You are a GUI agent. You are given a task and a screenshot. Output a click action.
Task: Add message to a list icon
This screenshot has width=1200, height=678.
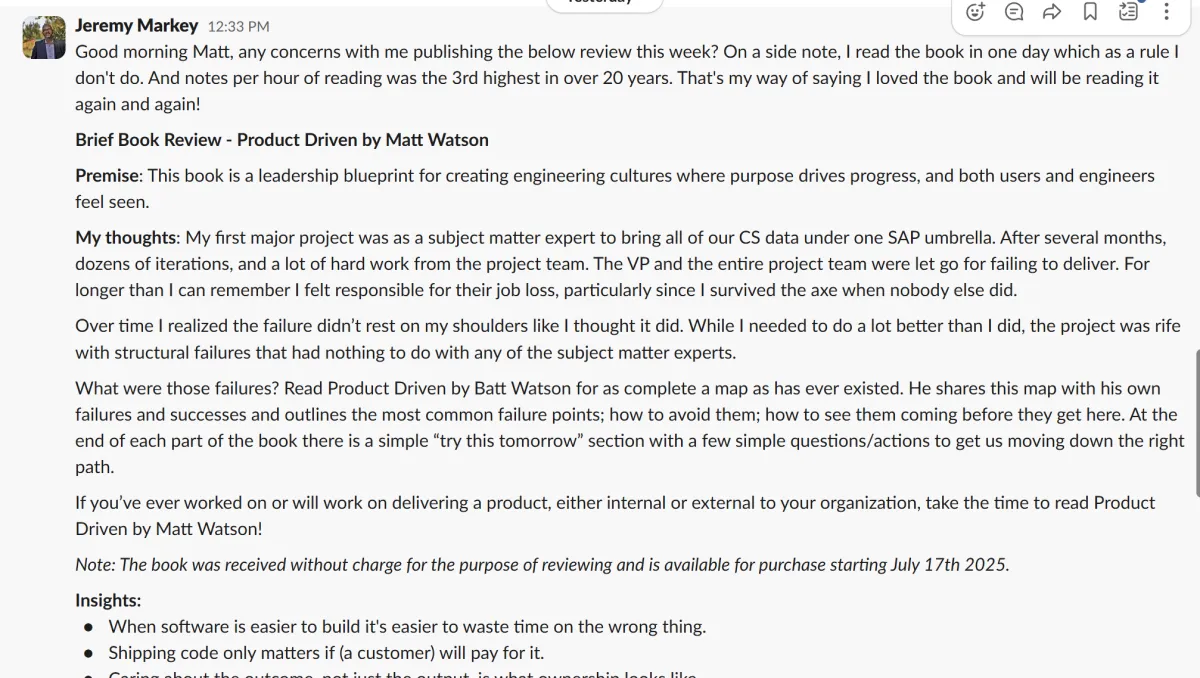coord(1129,12)
